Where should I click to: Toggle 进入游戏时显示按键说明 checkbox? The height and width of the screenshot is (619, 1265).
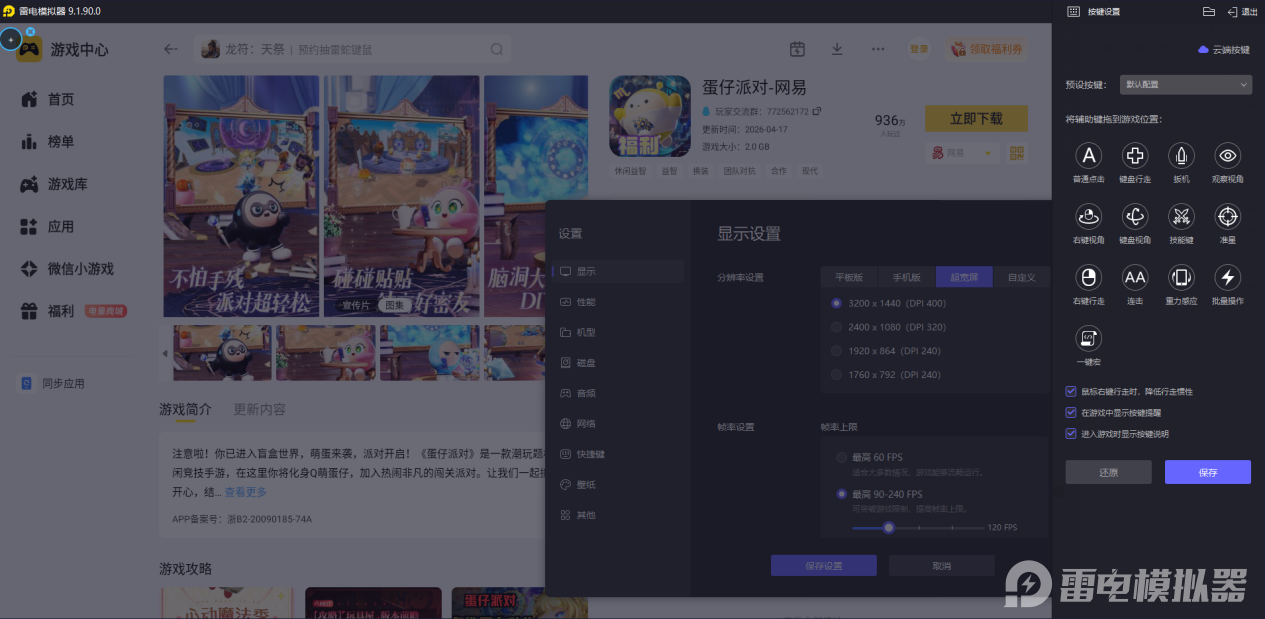coord(1071,434)
